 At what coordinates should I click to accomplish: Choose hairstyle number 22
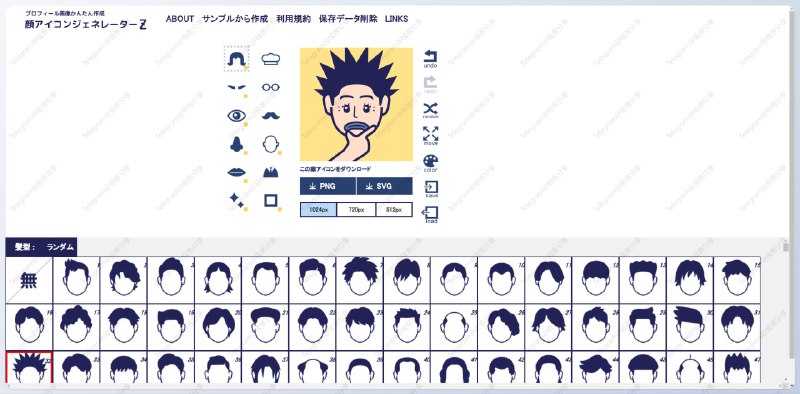point(312,327)
